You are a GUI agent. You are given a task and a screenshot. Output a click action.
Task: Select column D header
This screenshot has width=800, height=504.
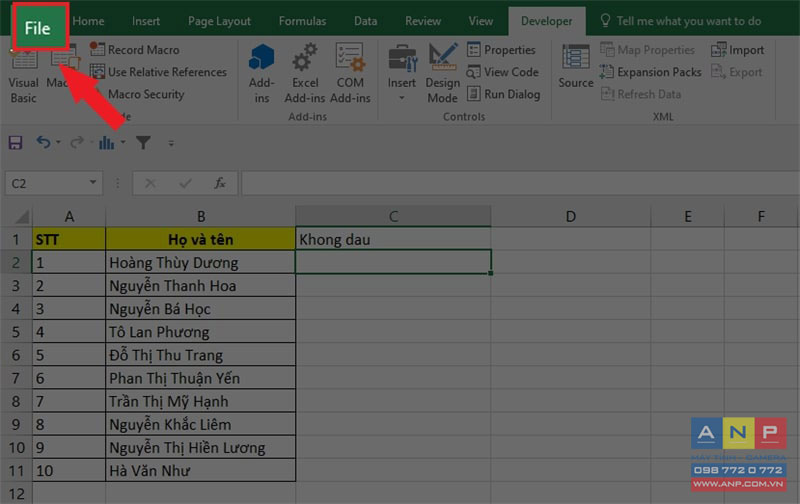pos(570,216)
